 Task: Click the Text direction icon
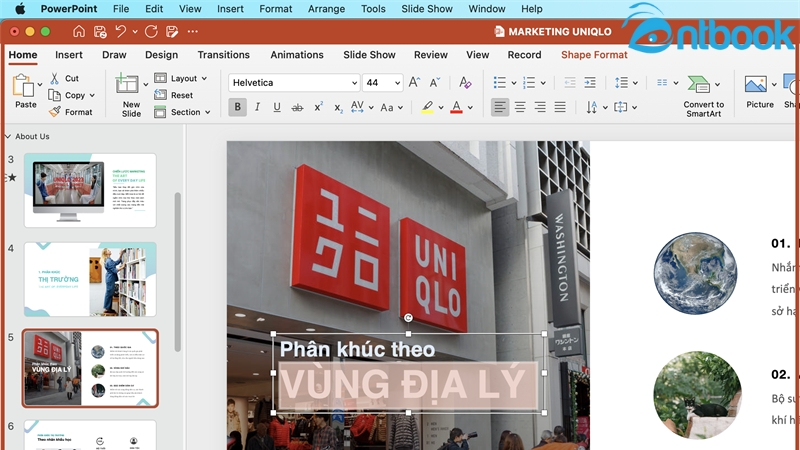pyautogui.click(x=591, y=107)
